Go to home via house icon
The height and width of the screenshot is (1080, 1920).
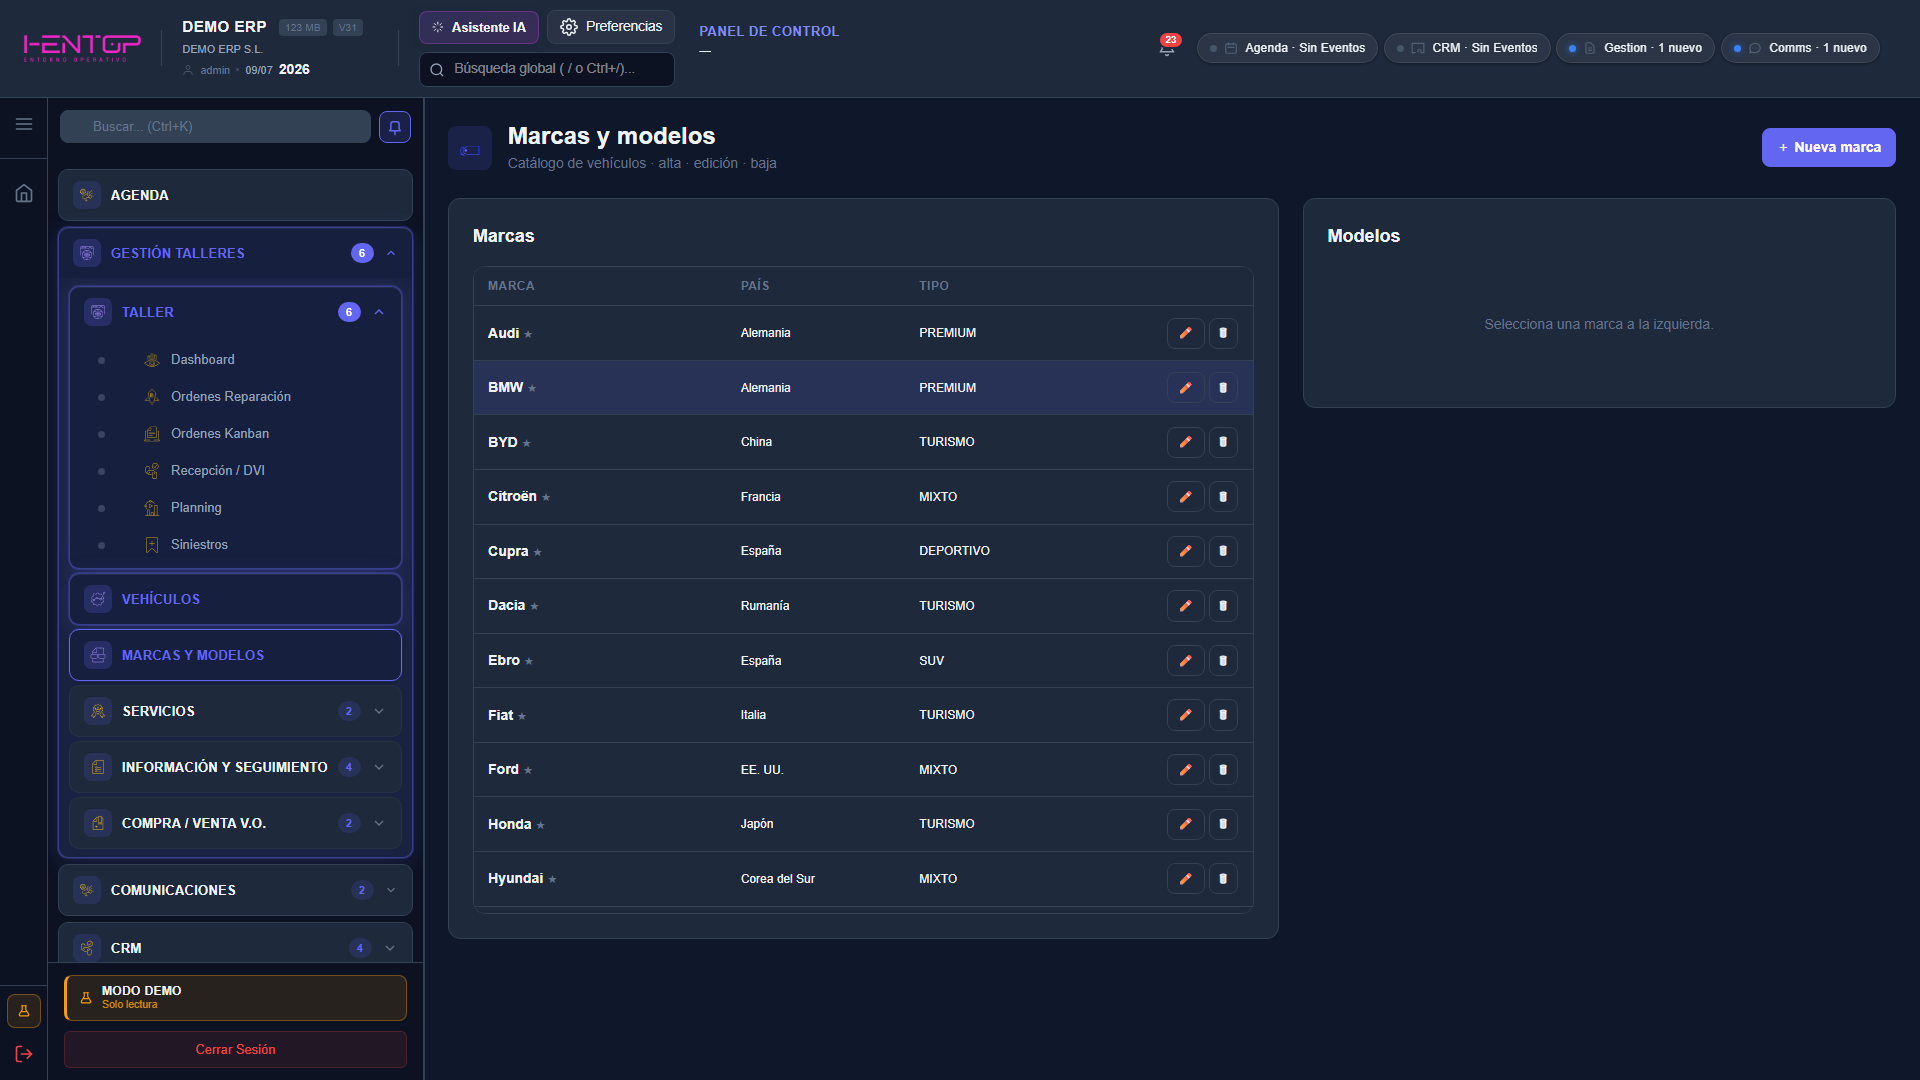[x=24, y=193]
